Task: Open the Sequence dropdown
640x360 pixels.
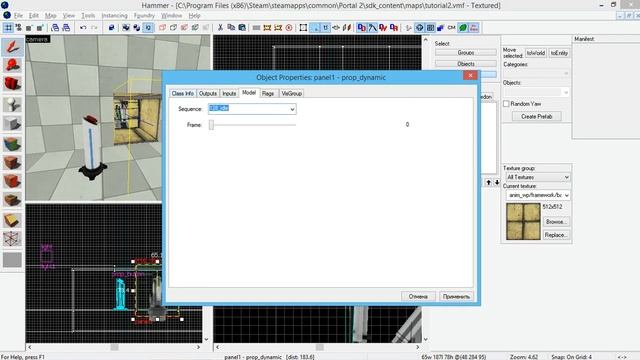Action: [x=292, y=109]
